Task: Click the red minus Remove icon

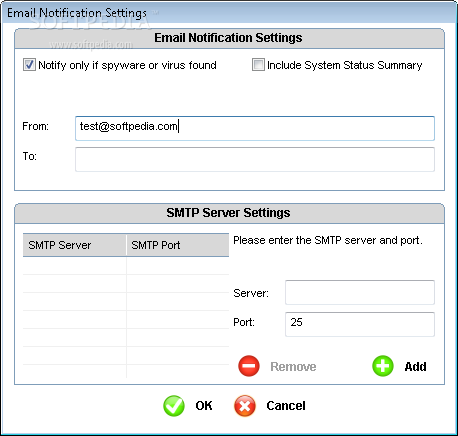Action: 249,366
